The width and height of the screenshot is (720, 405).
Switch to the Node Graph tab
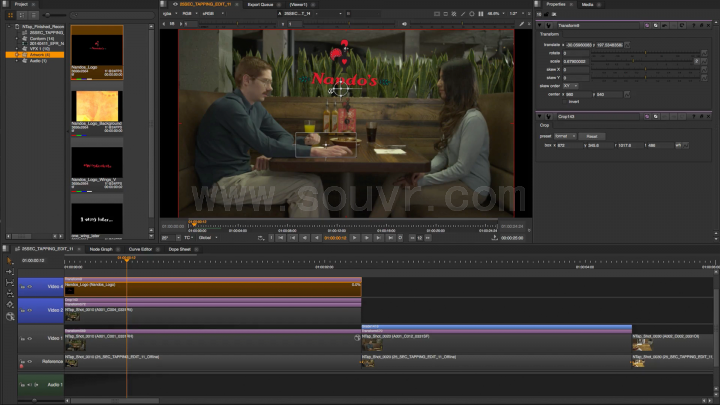tap(101, 249)
